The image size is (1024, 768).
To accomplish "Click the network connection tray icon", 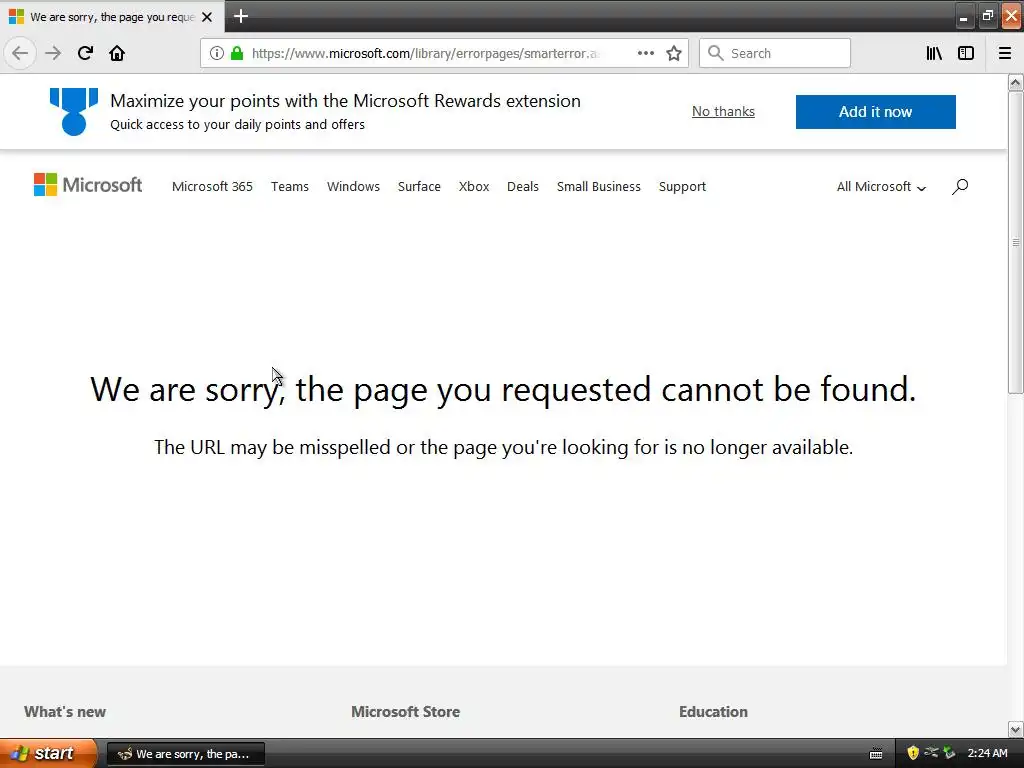I will (x=931, y=752).
